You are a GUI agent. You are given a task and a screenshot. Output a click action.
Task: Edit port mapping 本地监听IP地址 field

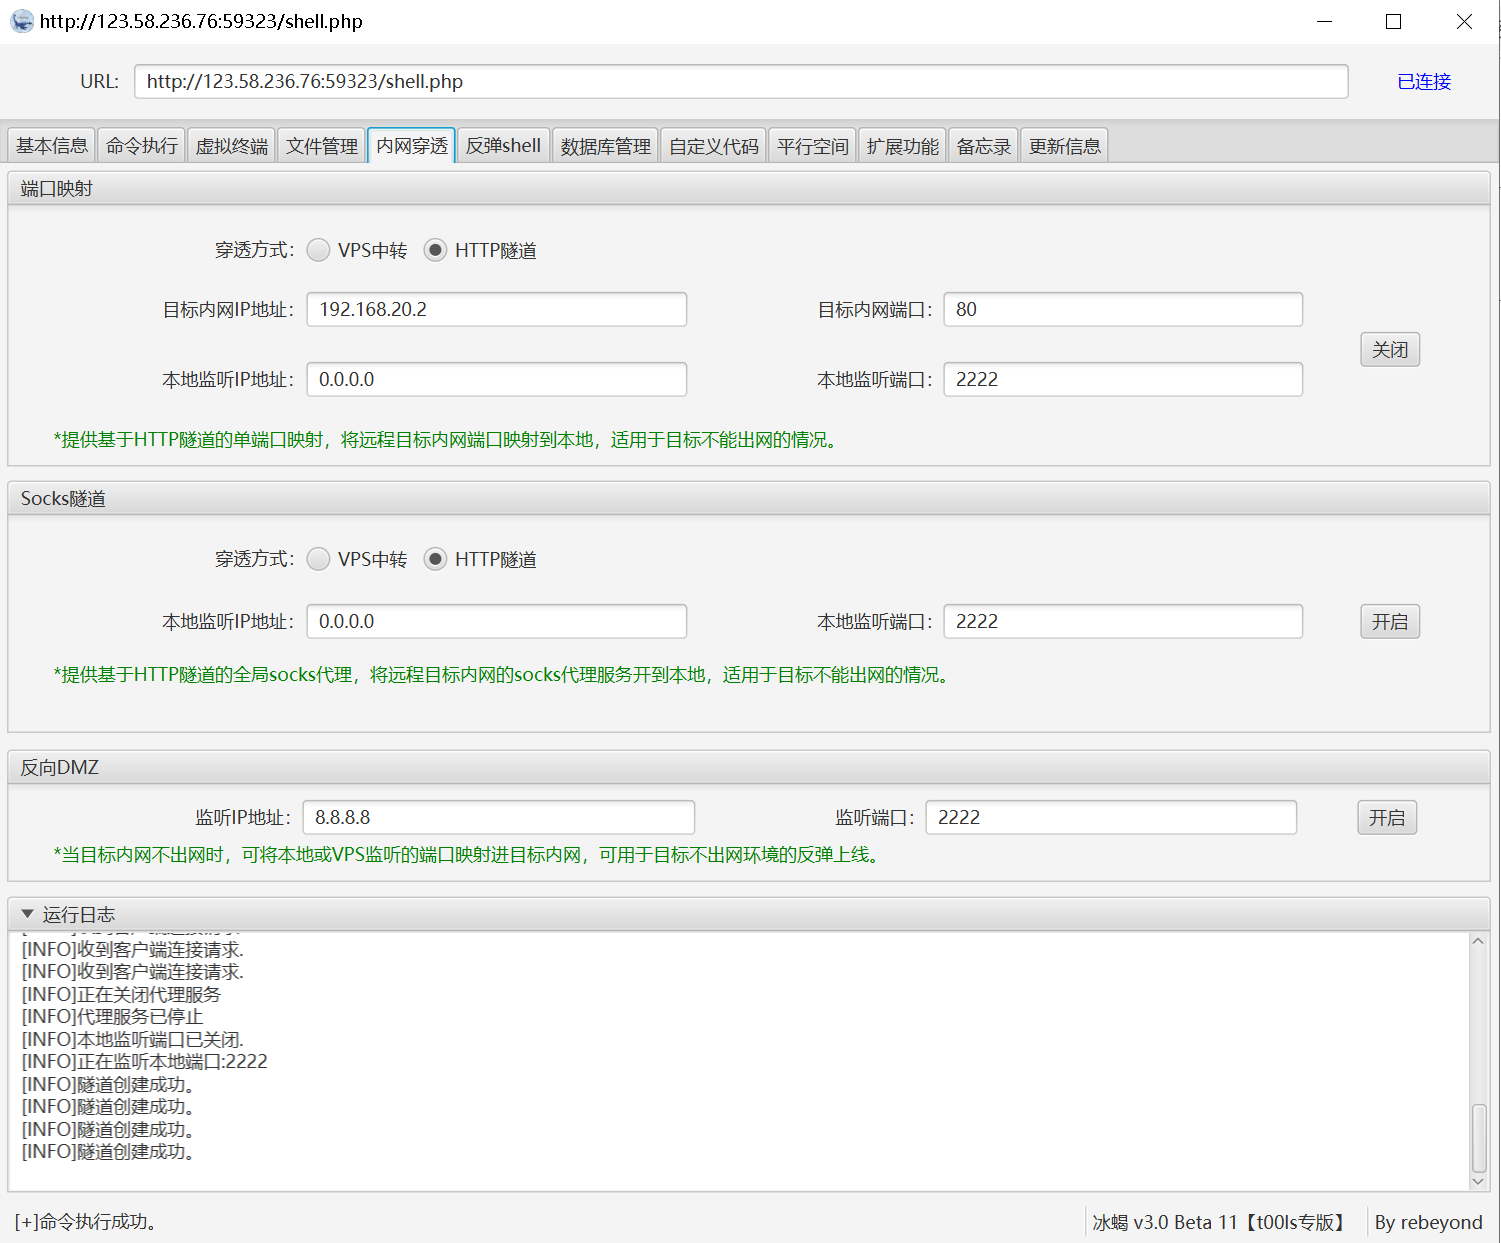[x=497, y=380]
